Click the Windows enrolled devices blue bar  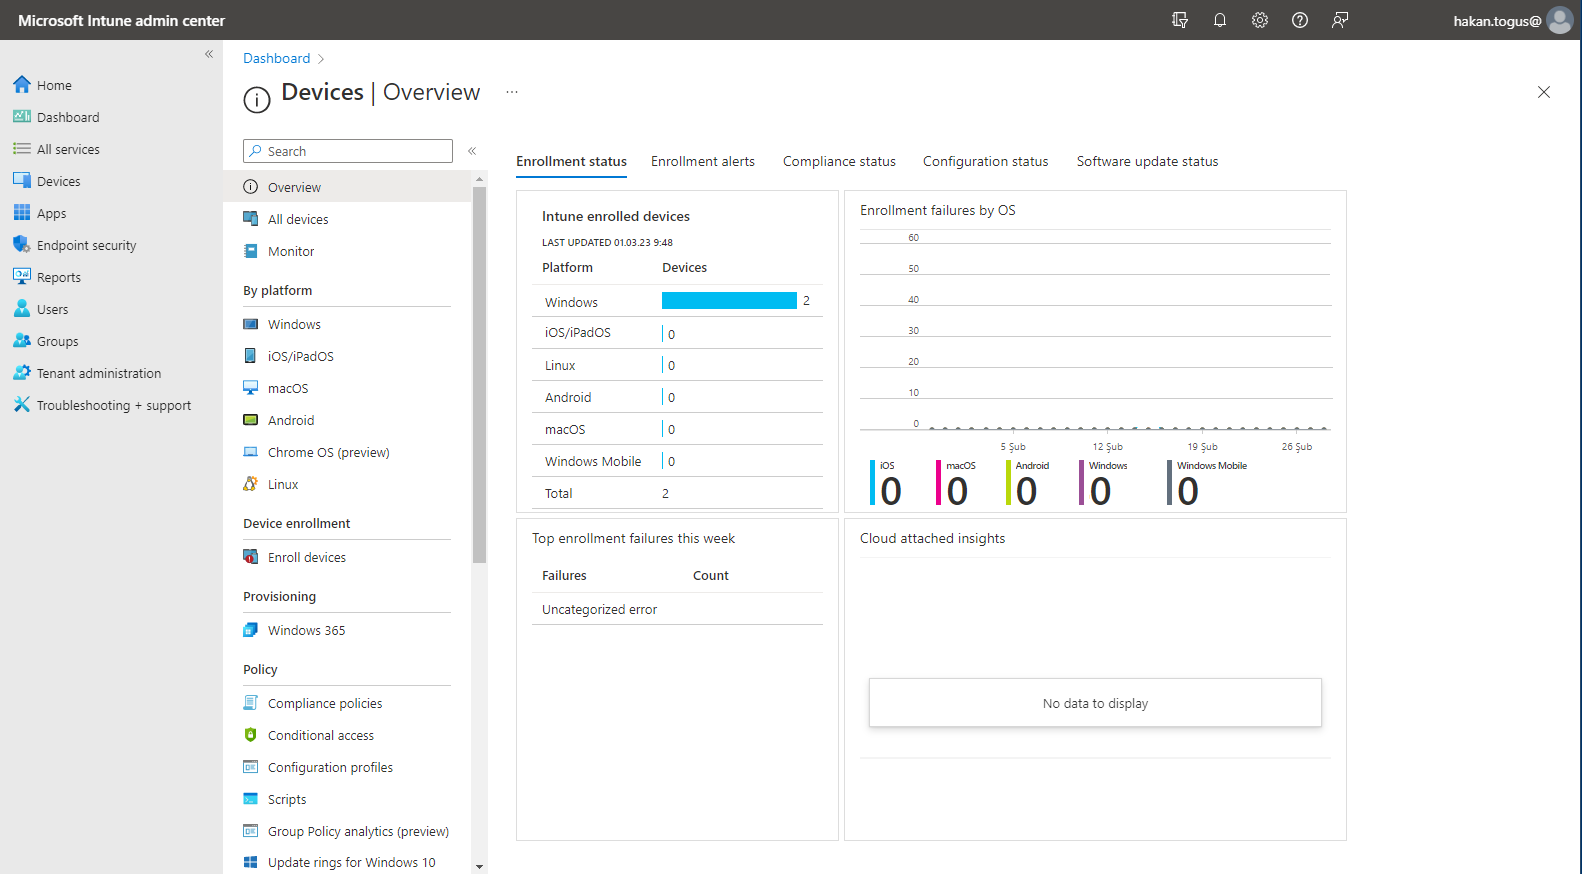tap(729, 301)
